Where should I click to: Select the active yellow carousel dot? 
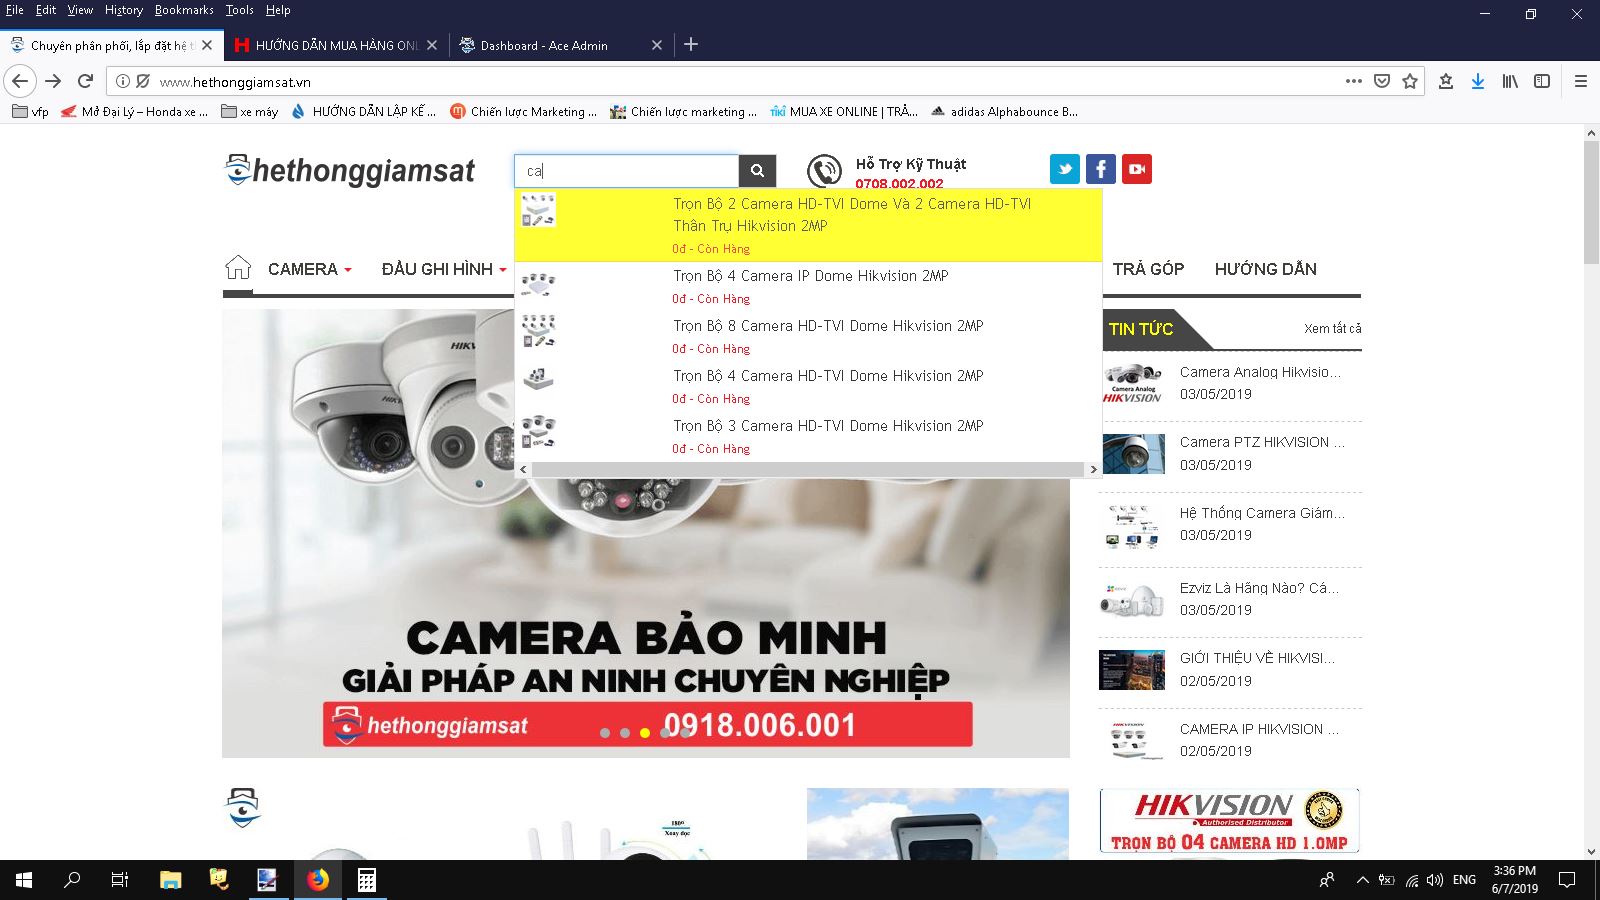coord(645,733)
